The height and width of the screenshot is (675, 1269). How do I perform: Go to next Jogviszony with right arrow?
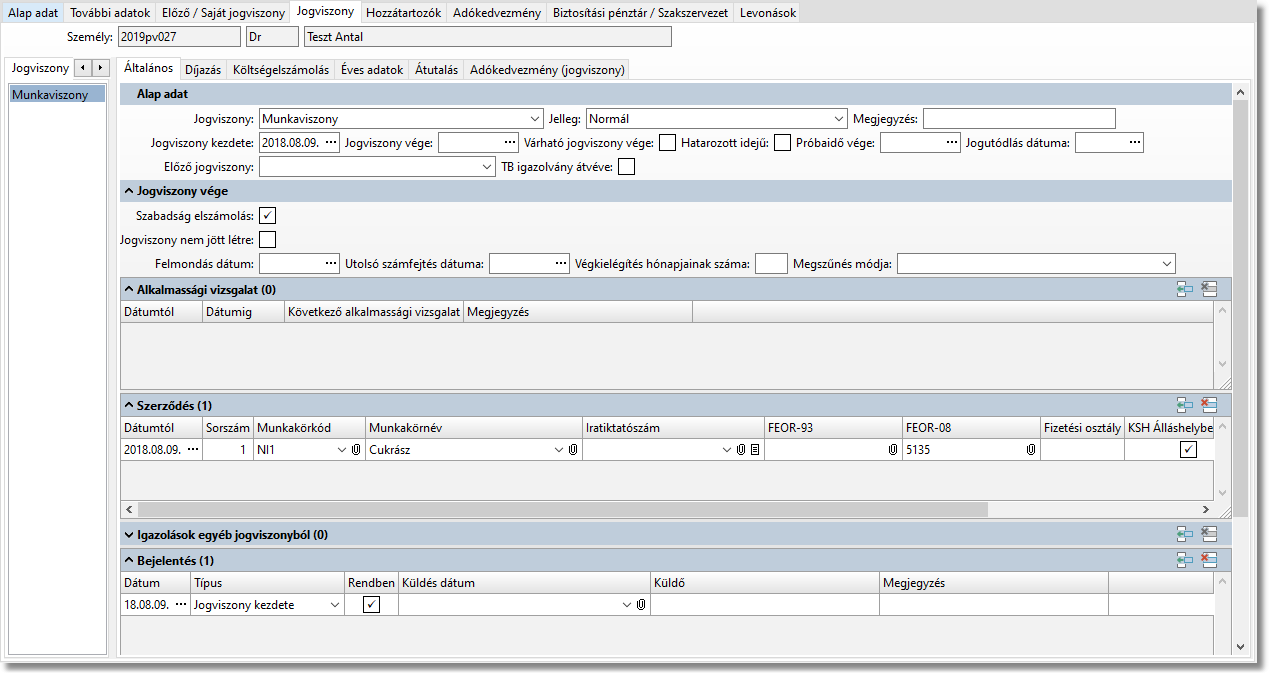(100, 68)
